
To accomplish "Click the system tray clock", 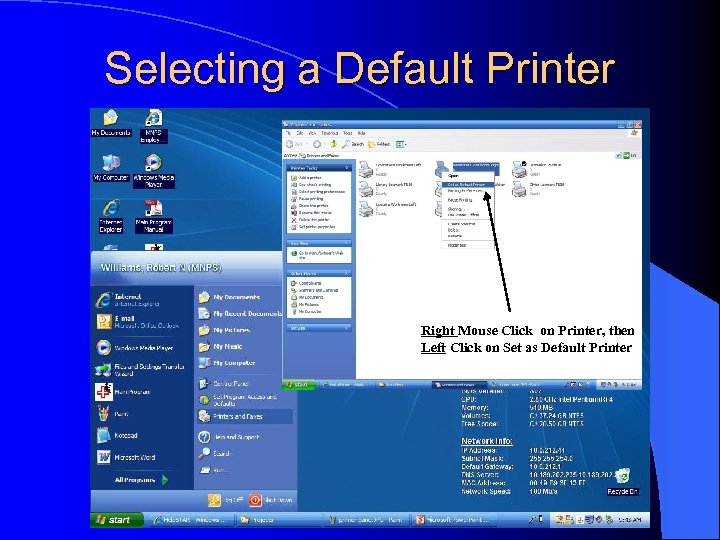I will (x=630, y=520).
